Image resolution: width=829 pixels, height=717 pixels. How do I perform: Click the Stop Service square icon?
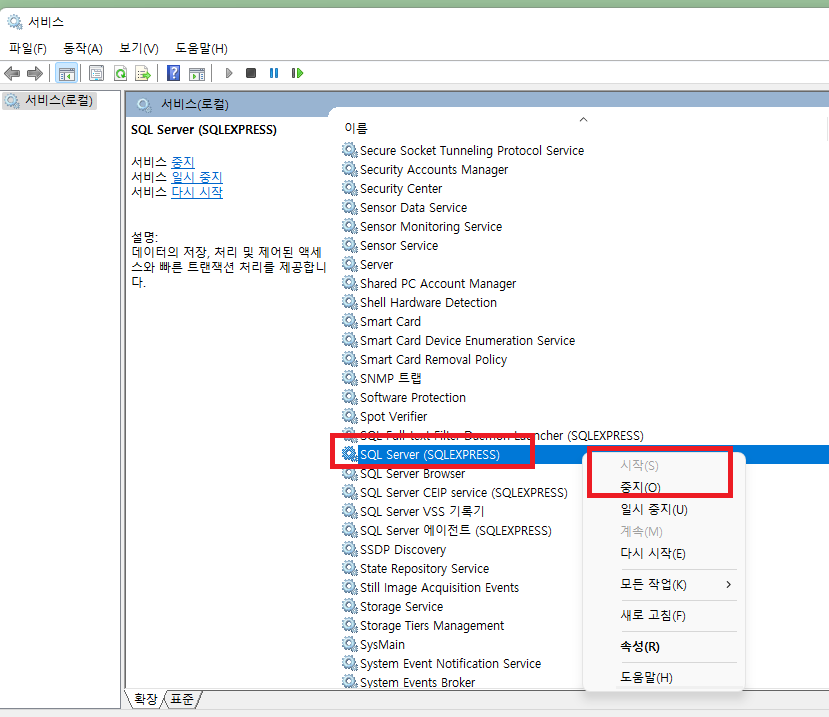251,73
